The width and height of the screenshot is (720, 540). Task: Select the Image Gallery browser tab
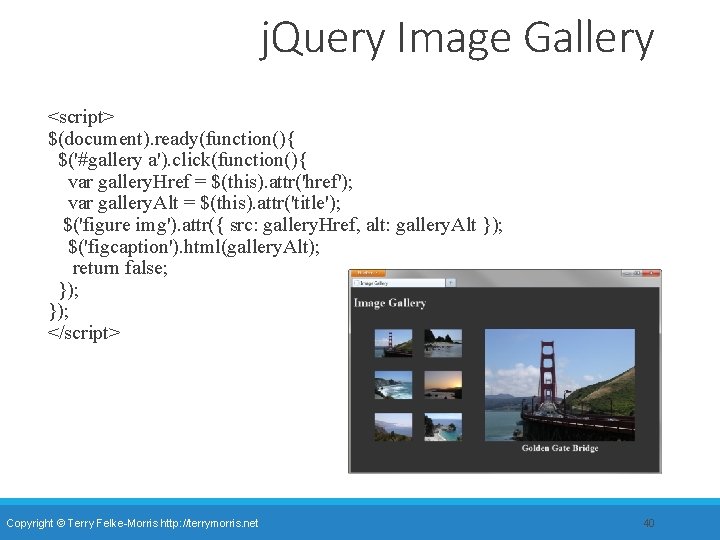coord(399,283)
